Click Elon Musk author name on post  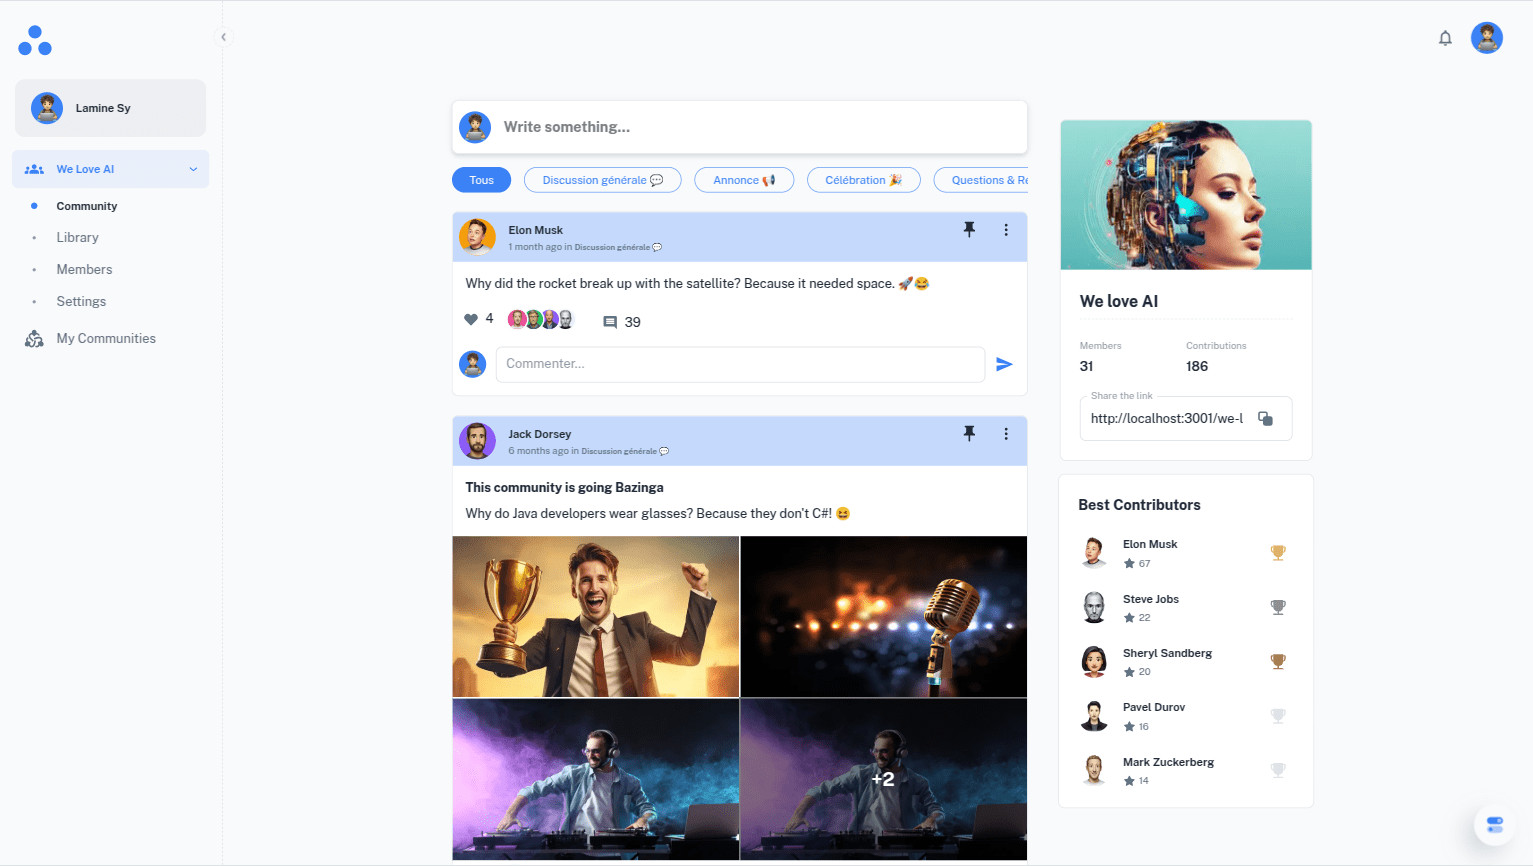click(x=535, y=230)
